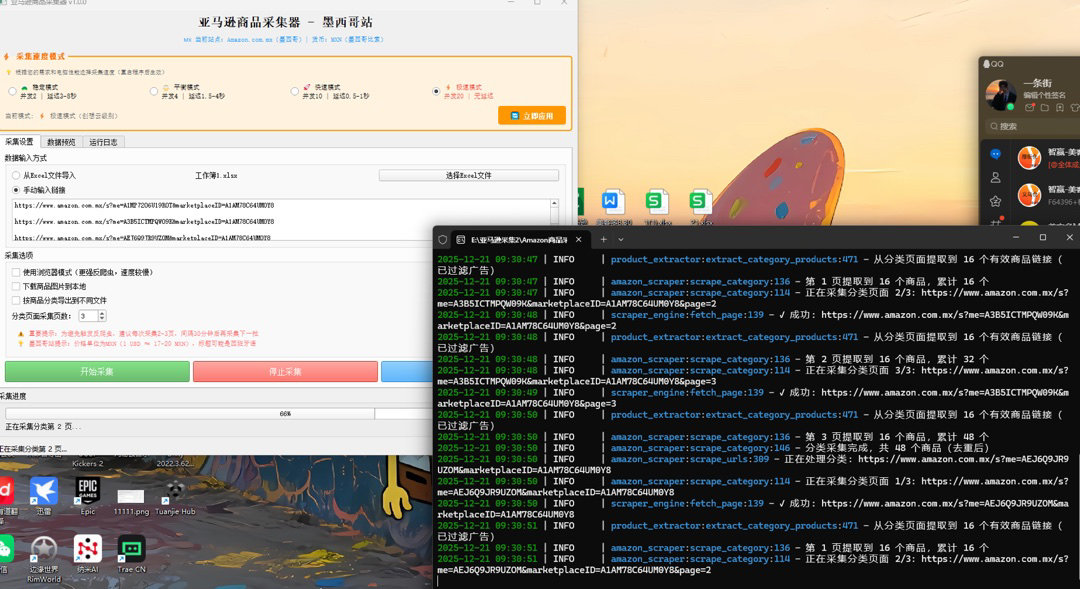Open first 智赢 group chat avatar in QQ
This screenshot has width=1080, height=589.
tap(1029, 158)
